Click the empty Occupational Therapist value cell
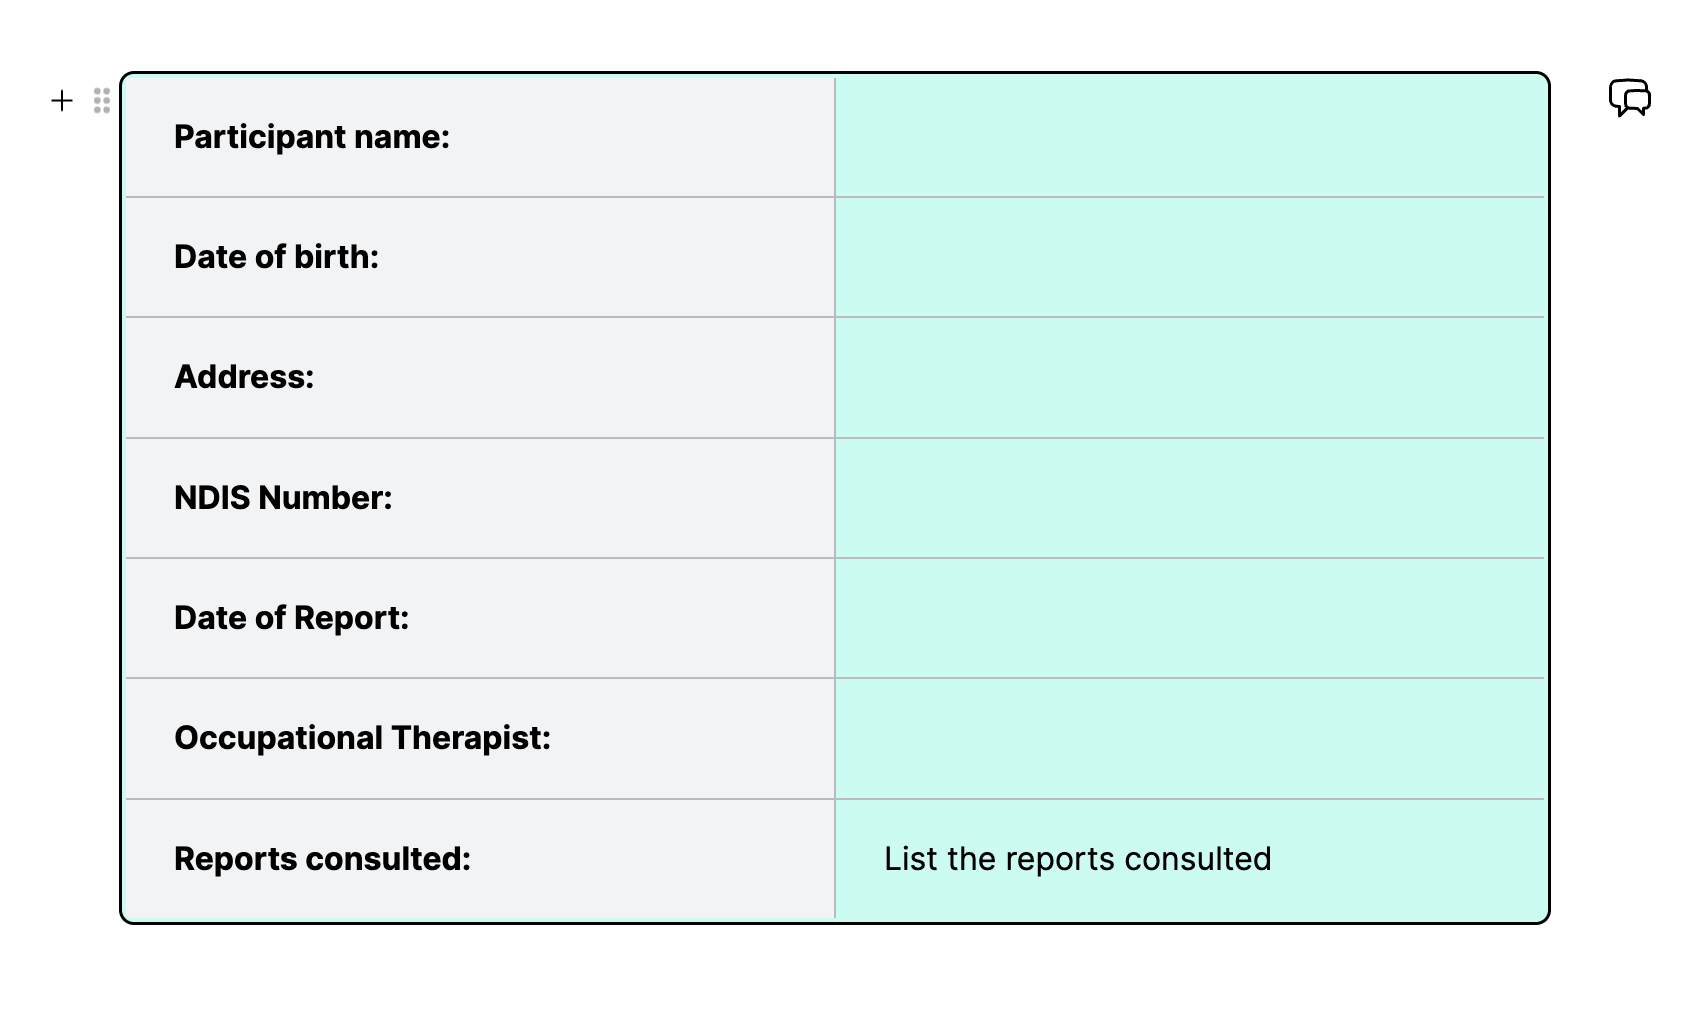 click(x=1189, y=738)
